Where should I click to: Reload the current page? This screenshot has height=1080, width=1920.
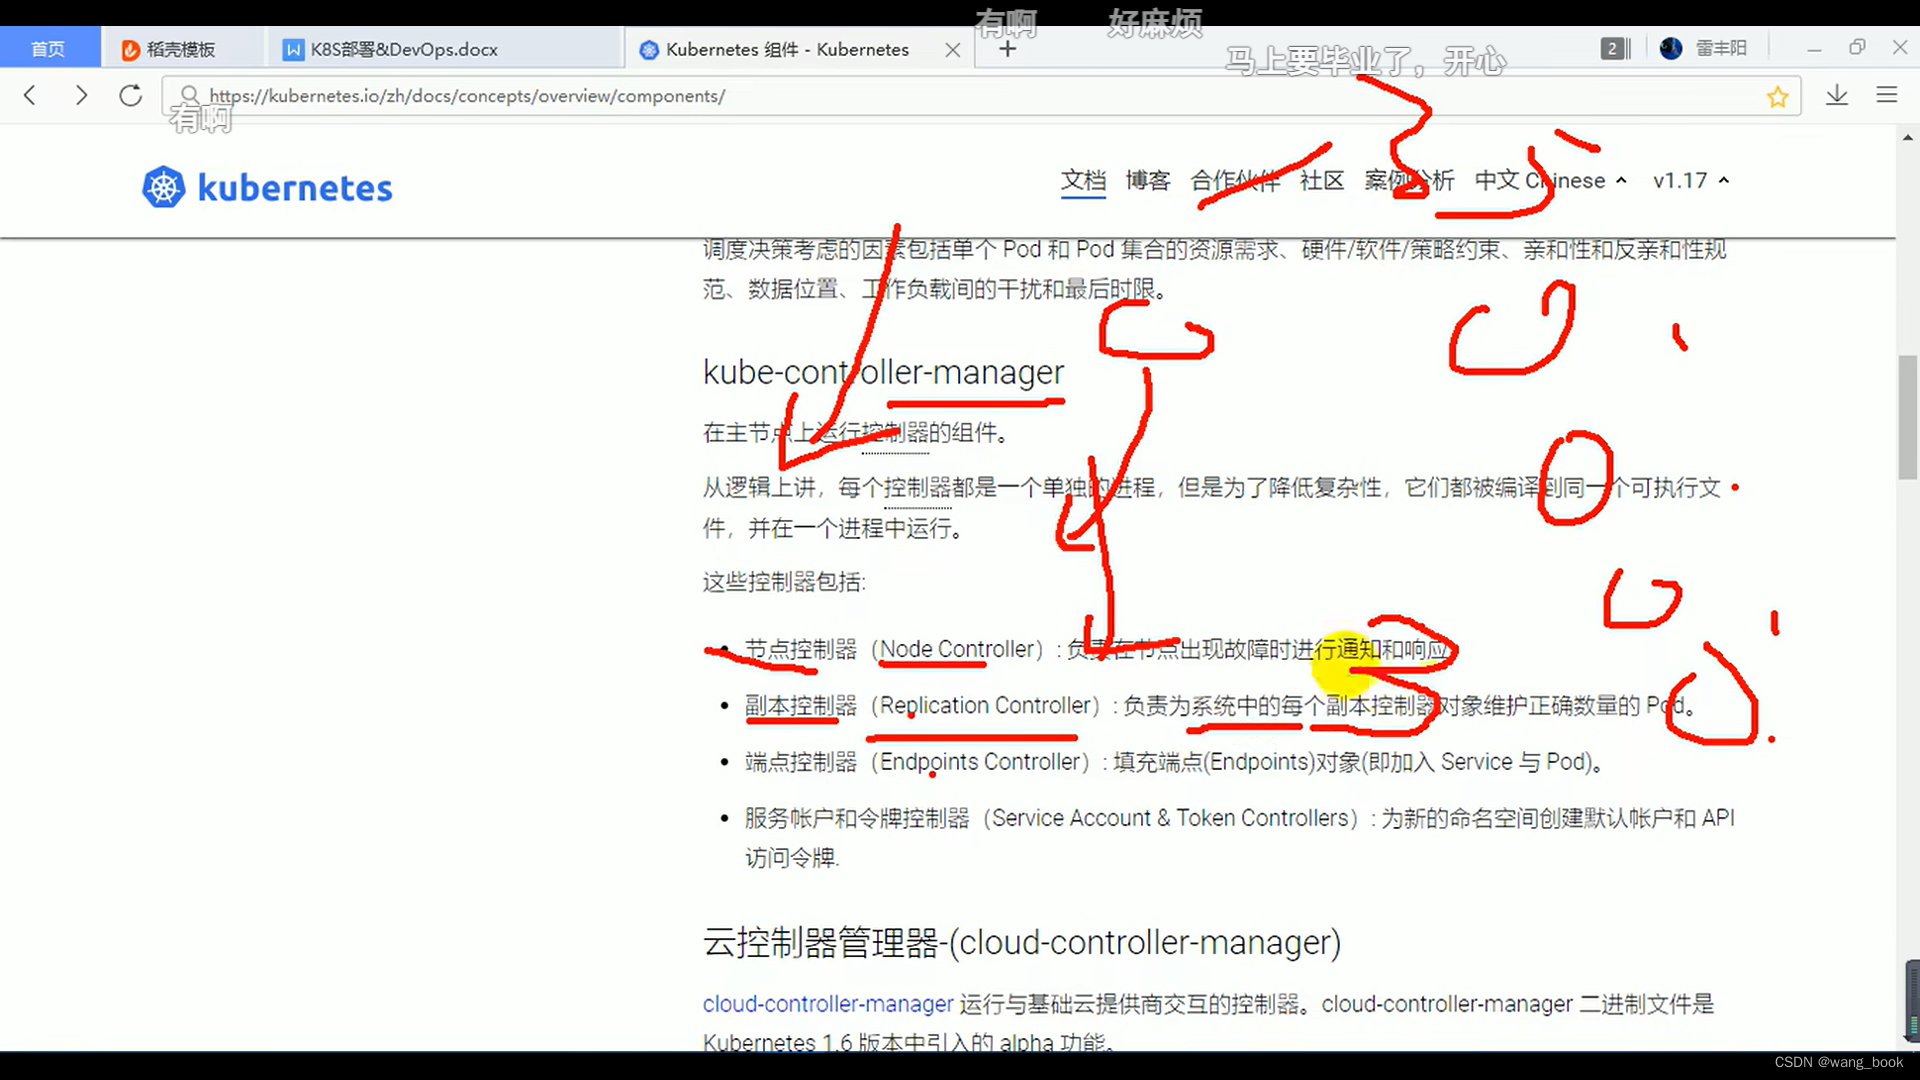coord(131,96)
